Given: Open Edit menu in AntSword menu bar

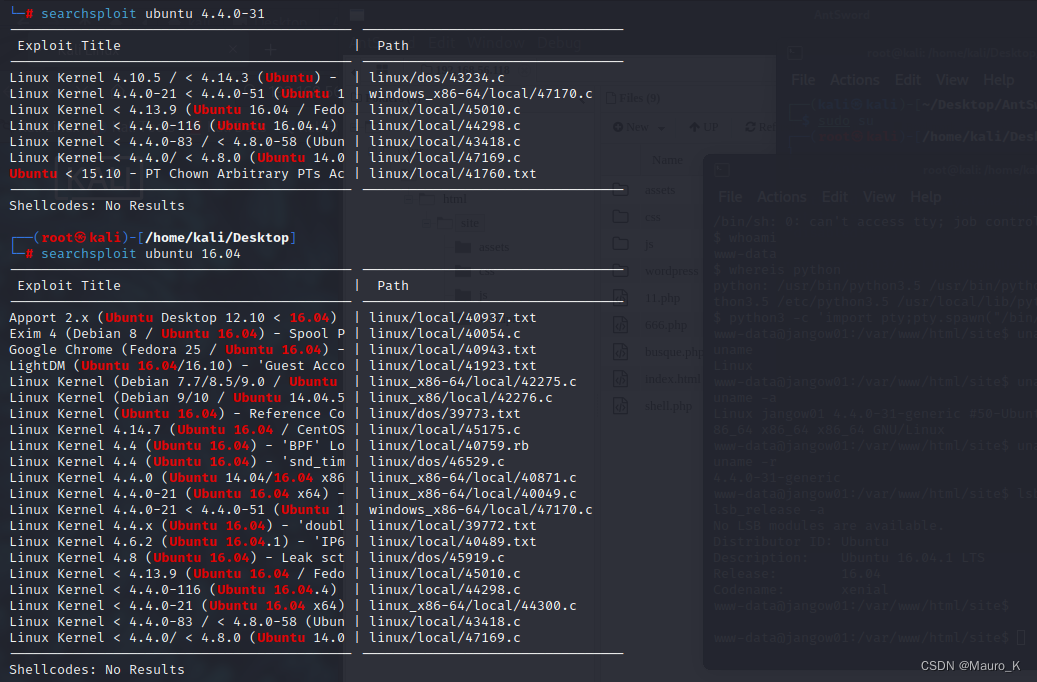Looking at the screenshot, I should pyautogui.click(x=442, y=43).
